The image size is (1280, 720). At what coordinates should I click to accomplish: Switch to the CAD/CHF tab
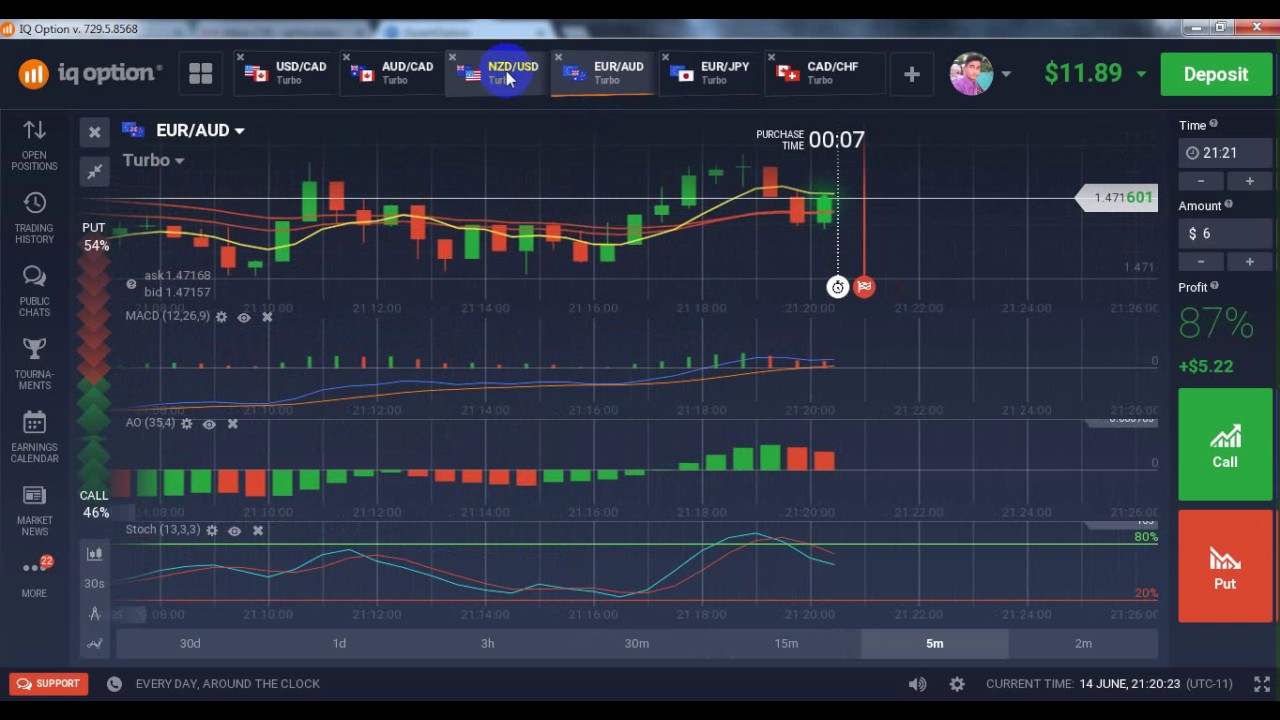(819, 73)
